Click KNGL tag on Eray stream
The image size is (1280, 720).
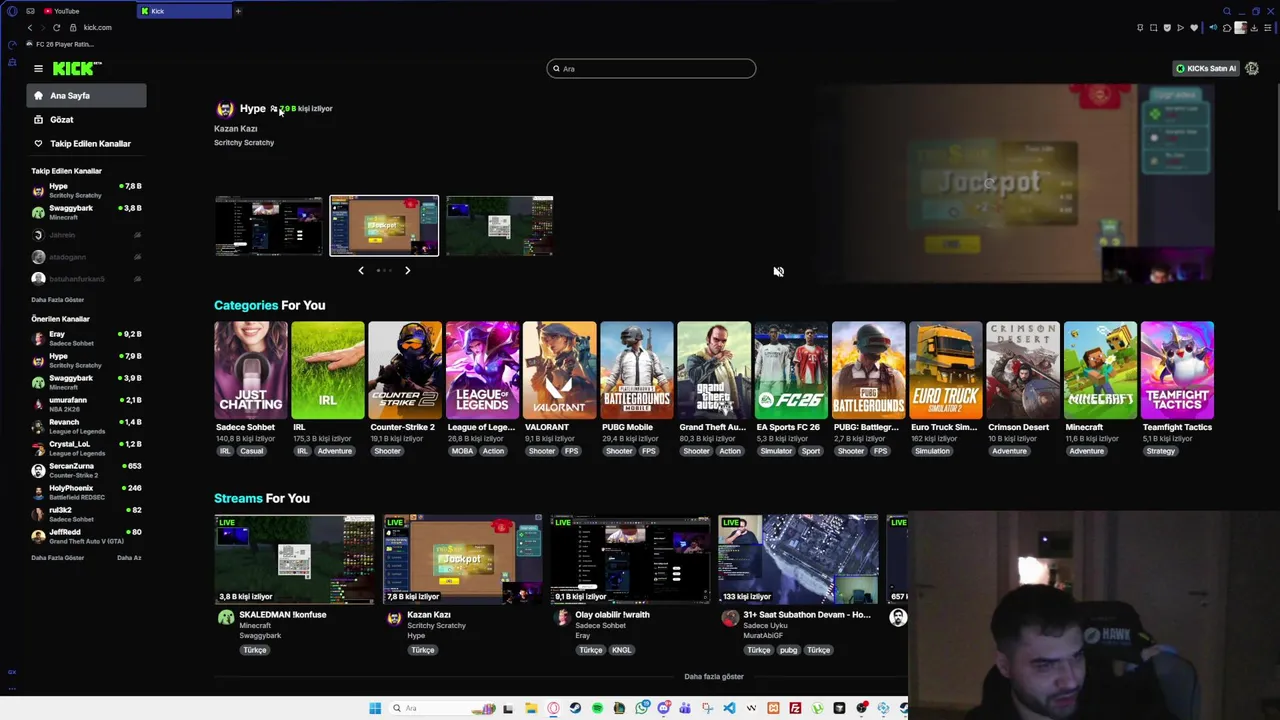coord(621,650)
